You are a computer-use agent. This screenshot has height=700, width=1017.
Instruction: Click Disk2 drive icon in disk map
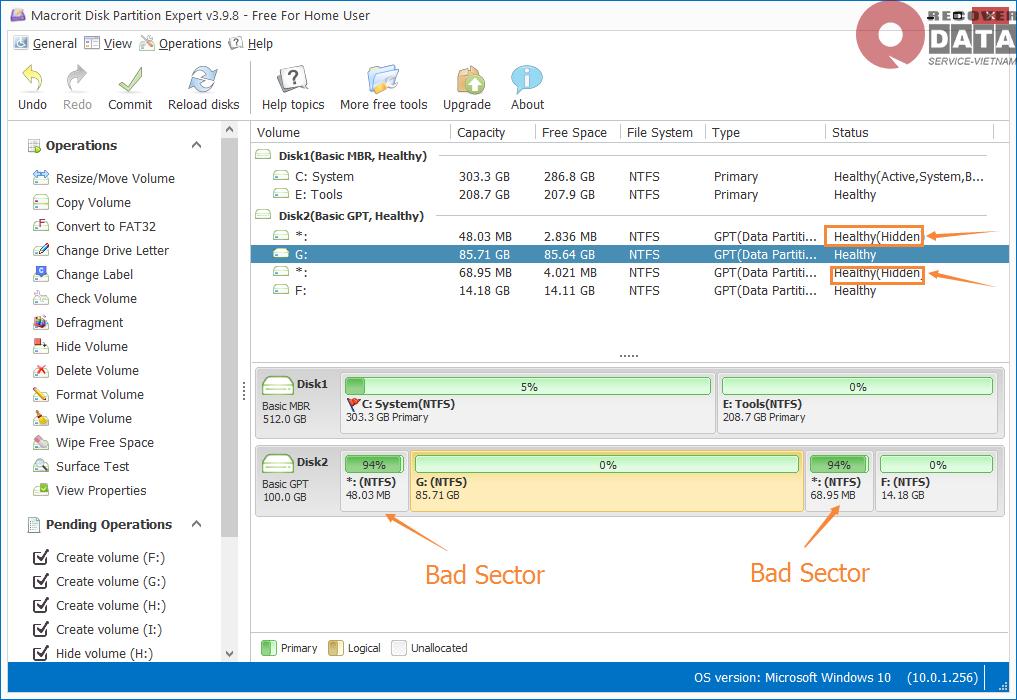[278, 463]
